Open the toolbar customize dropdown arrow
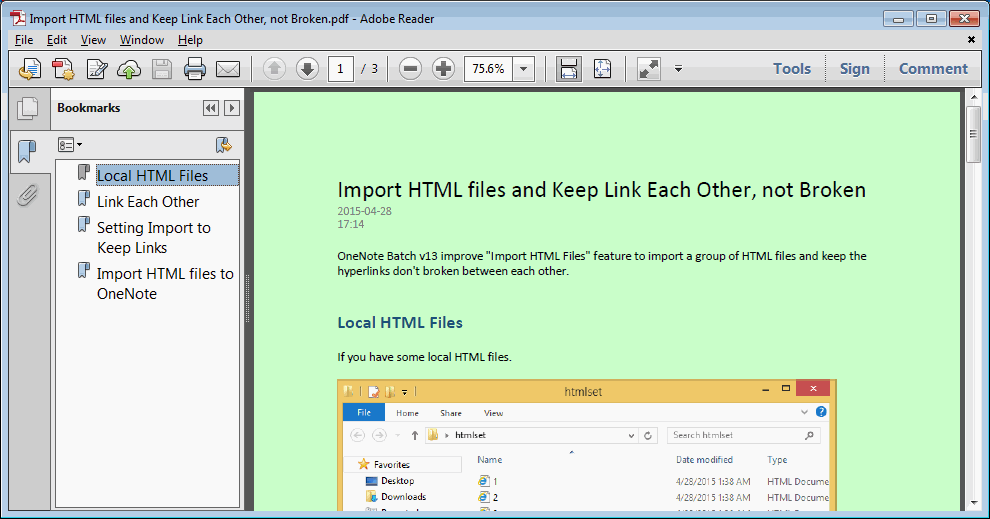Screen dimensions: 990x519 click(678, 69)
